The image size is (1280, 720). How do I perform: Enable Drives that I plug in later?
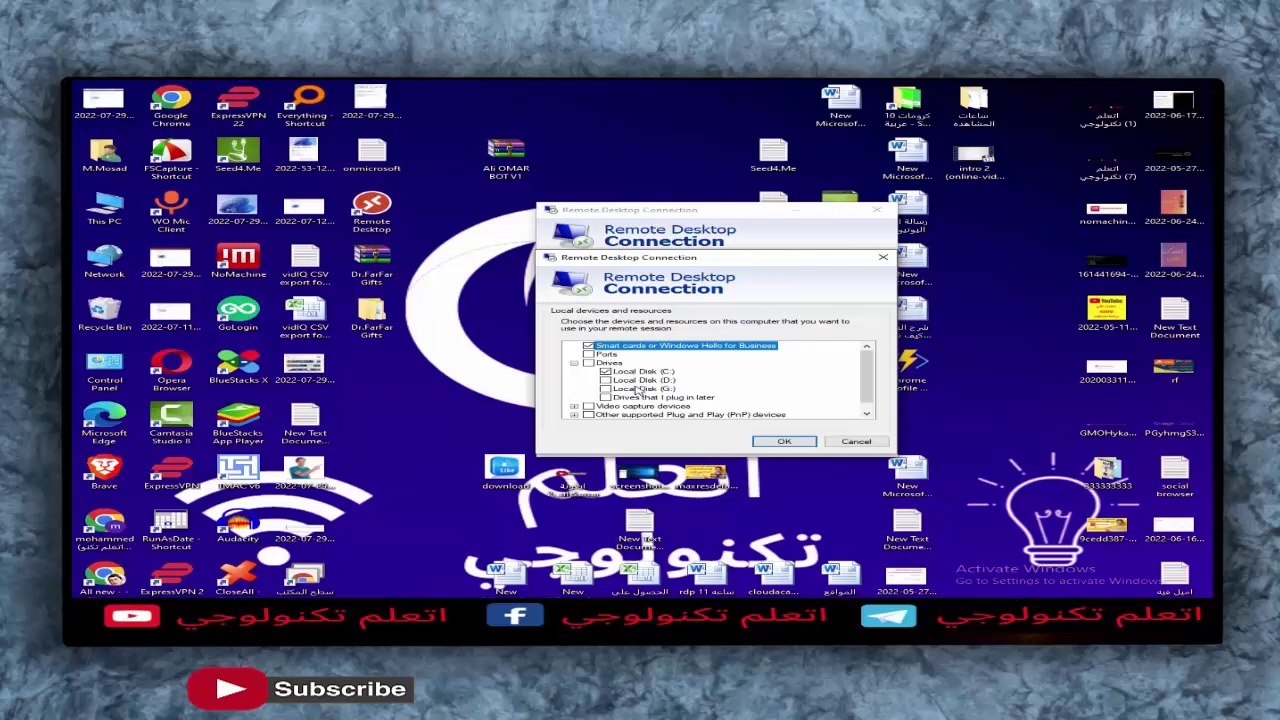tap(605, 397)
